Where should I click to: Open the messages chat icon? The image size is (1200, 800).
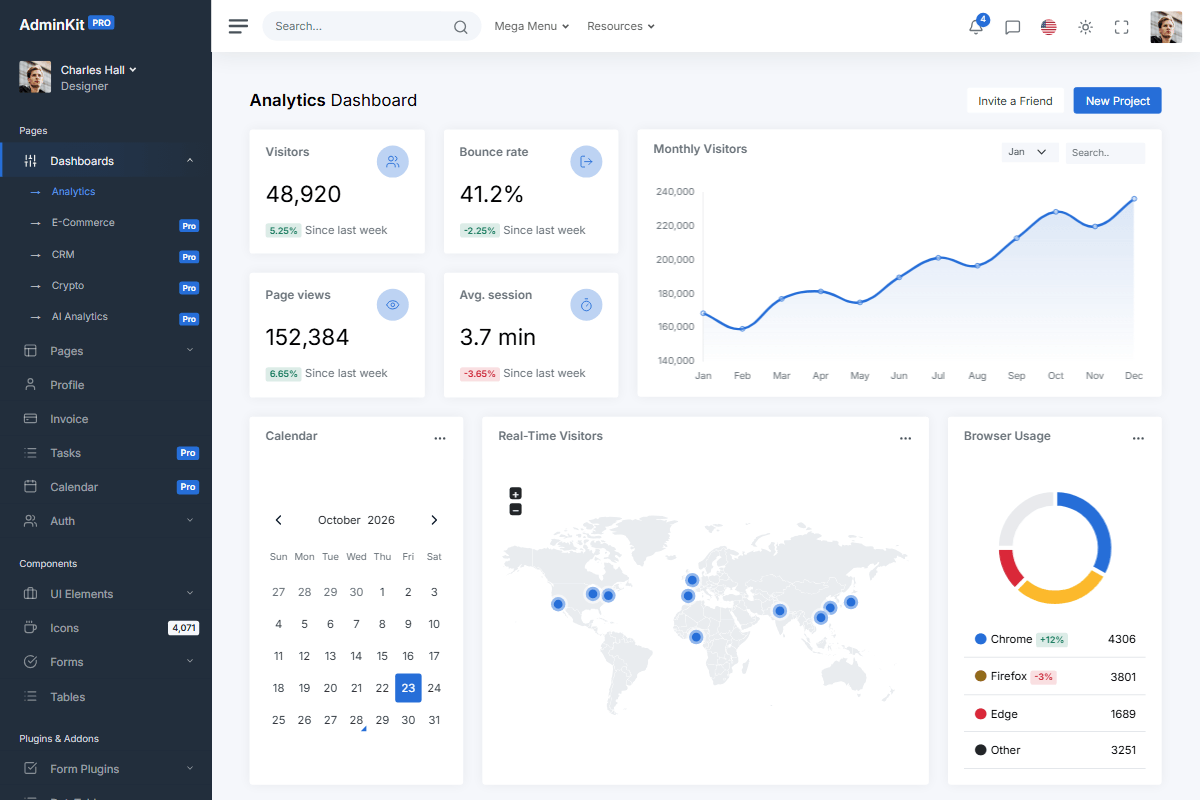pyautogui.click(x=1012, y=27)
